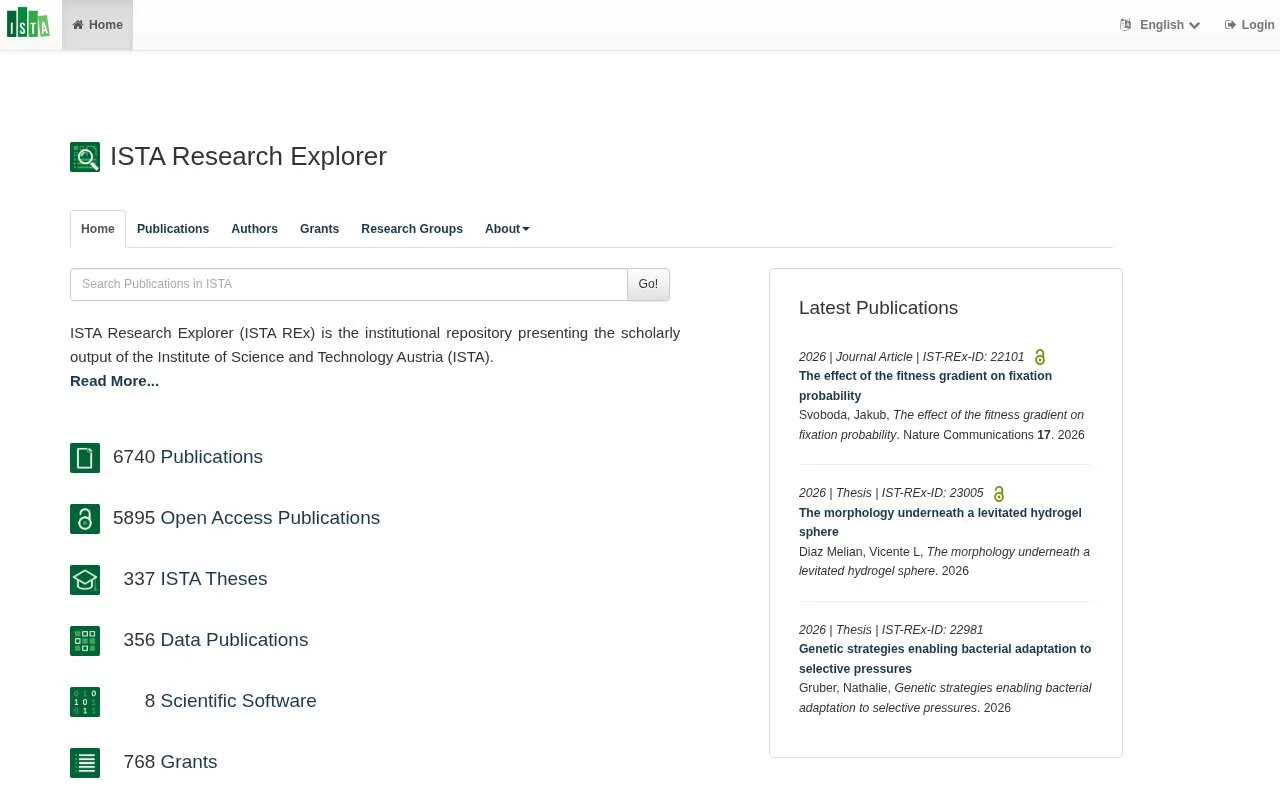Focus the Search Publications in ISTA field
1280x800 pixels.
349,284
